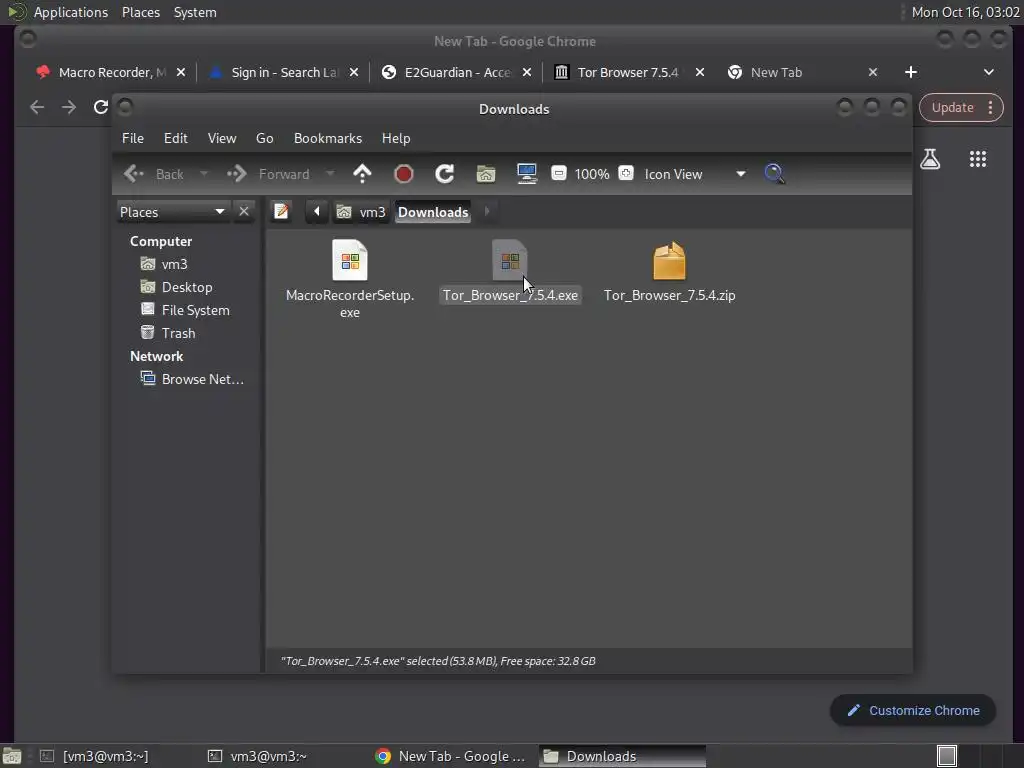Select MacroRecorderSetup.exe file icon

pos(349,261)
